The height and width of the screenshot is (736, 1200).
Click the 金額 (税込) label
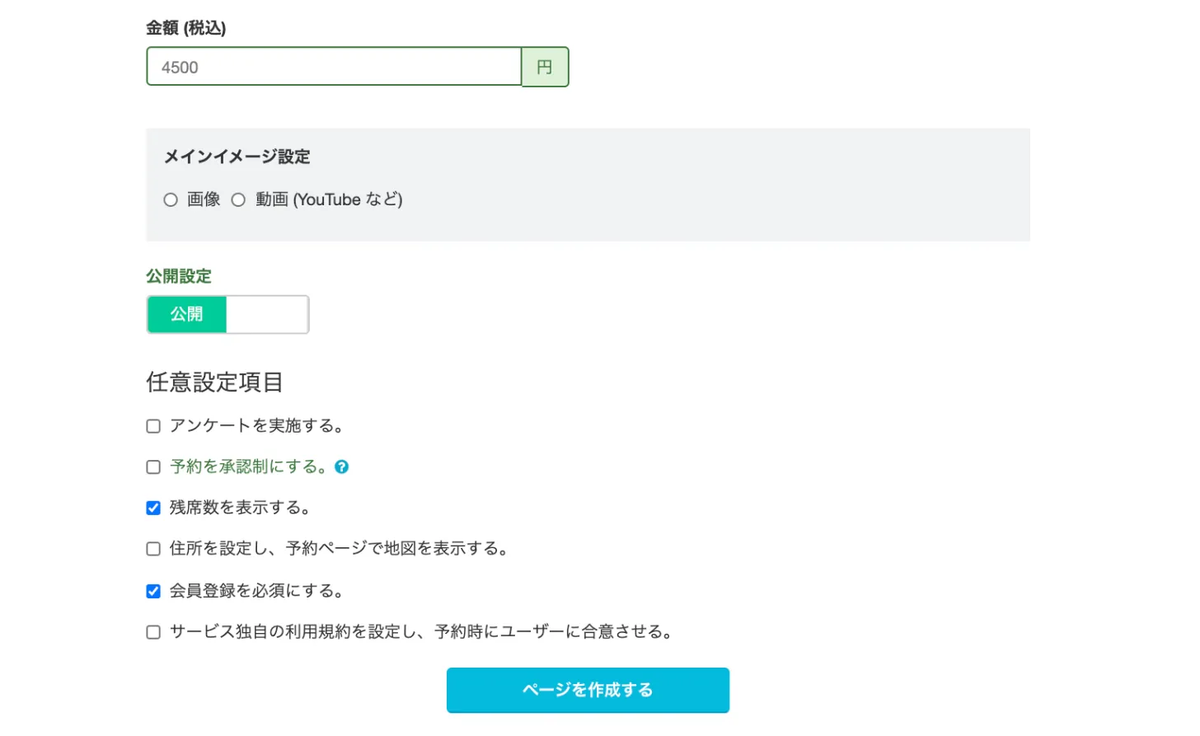point(186,28)
